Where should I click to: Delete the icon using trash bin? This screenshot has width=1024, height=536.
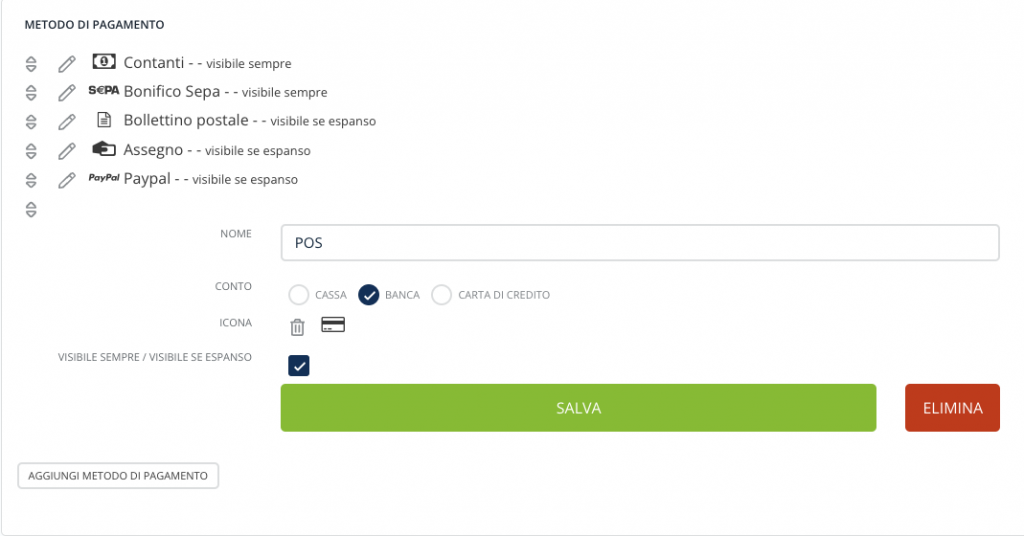coord(297,327)
